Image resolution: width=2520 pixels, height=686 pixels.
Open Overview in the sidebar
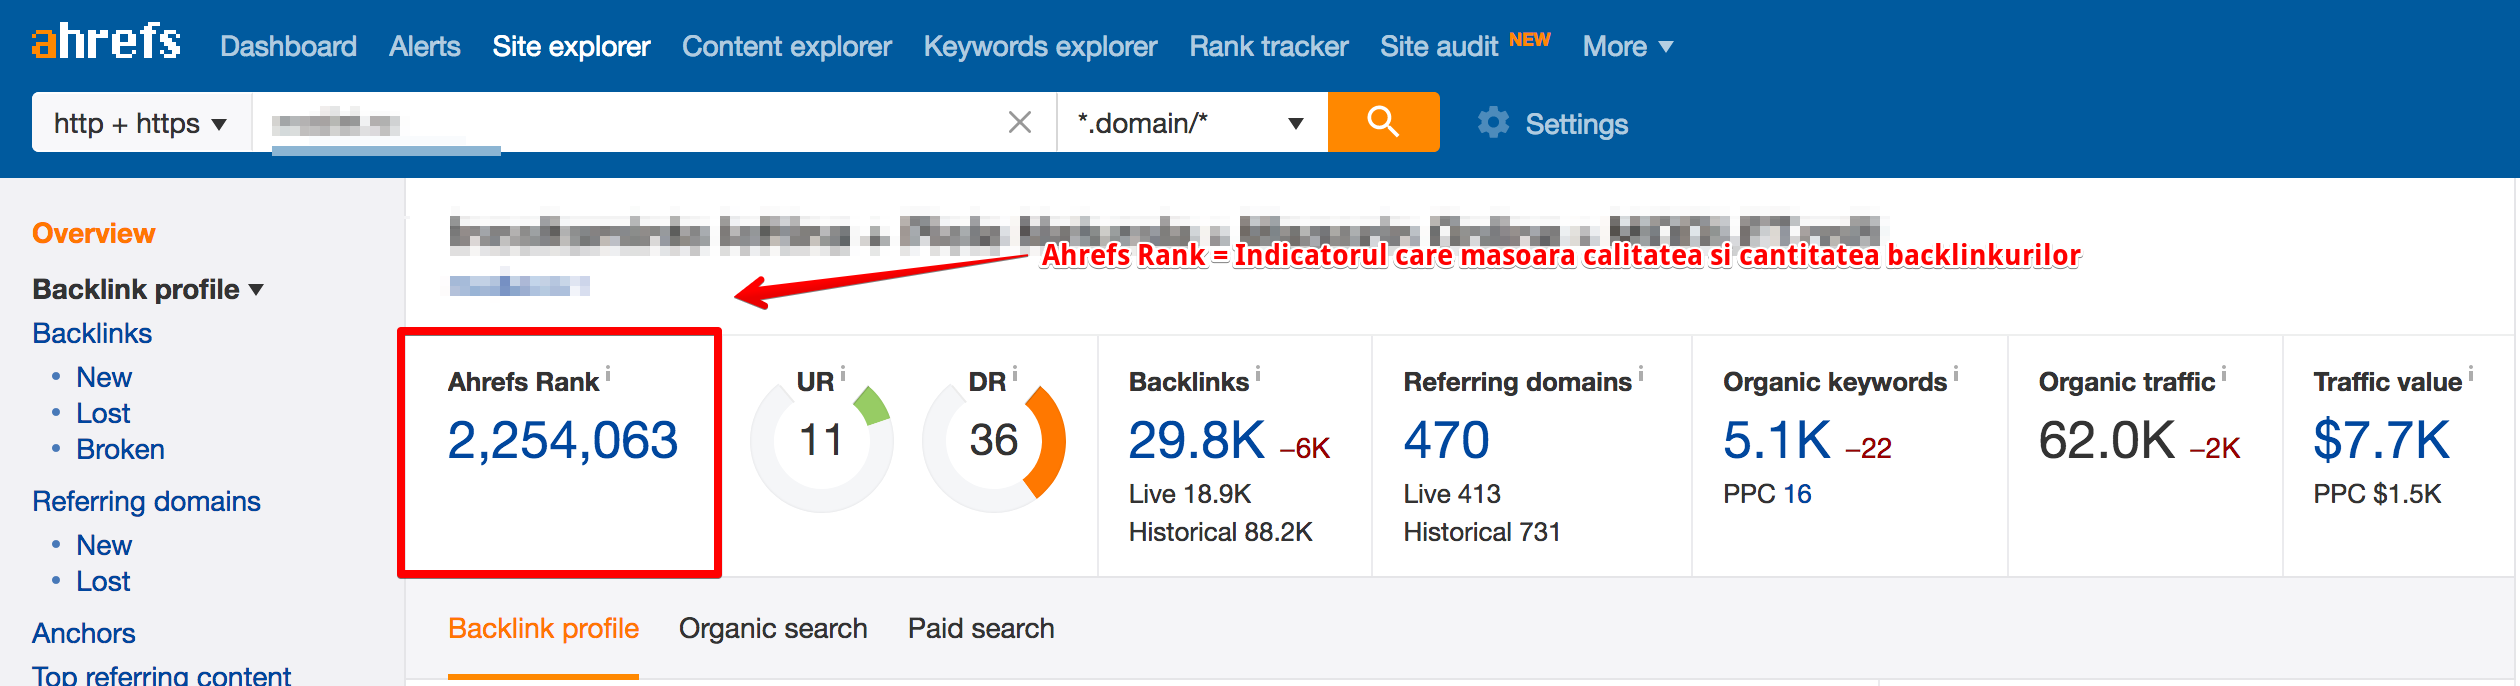pos(94,233)
